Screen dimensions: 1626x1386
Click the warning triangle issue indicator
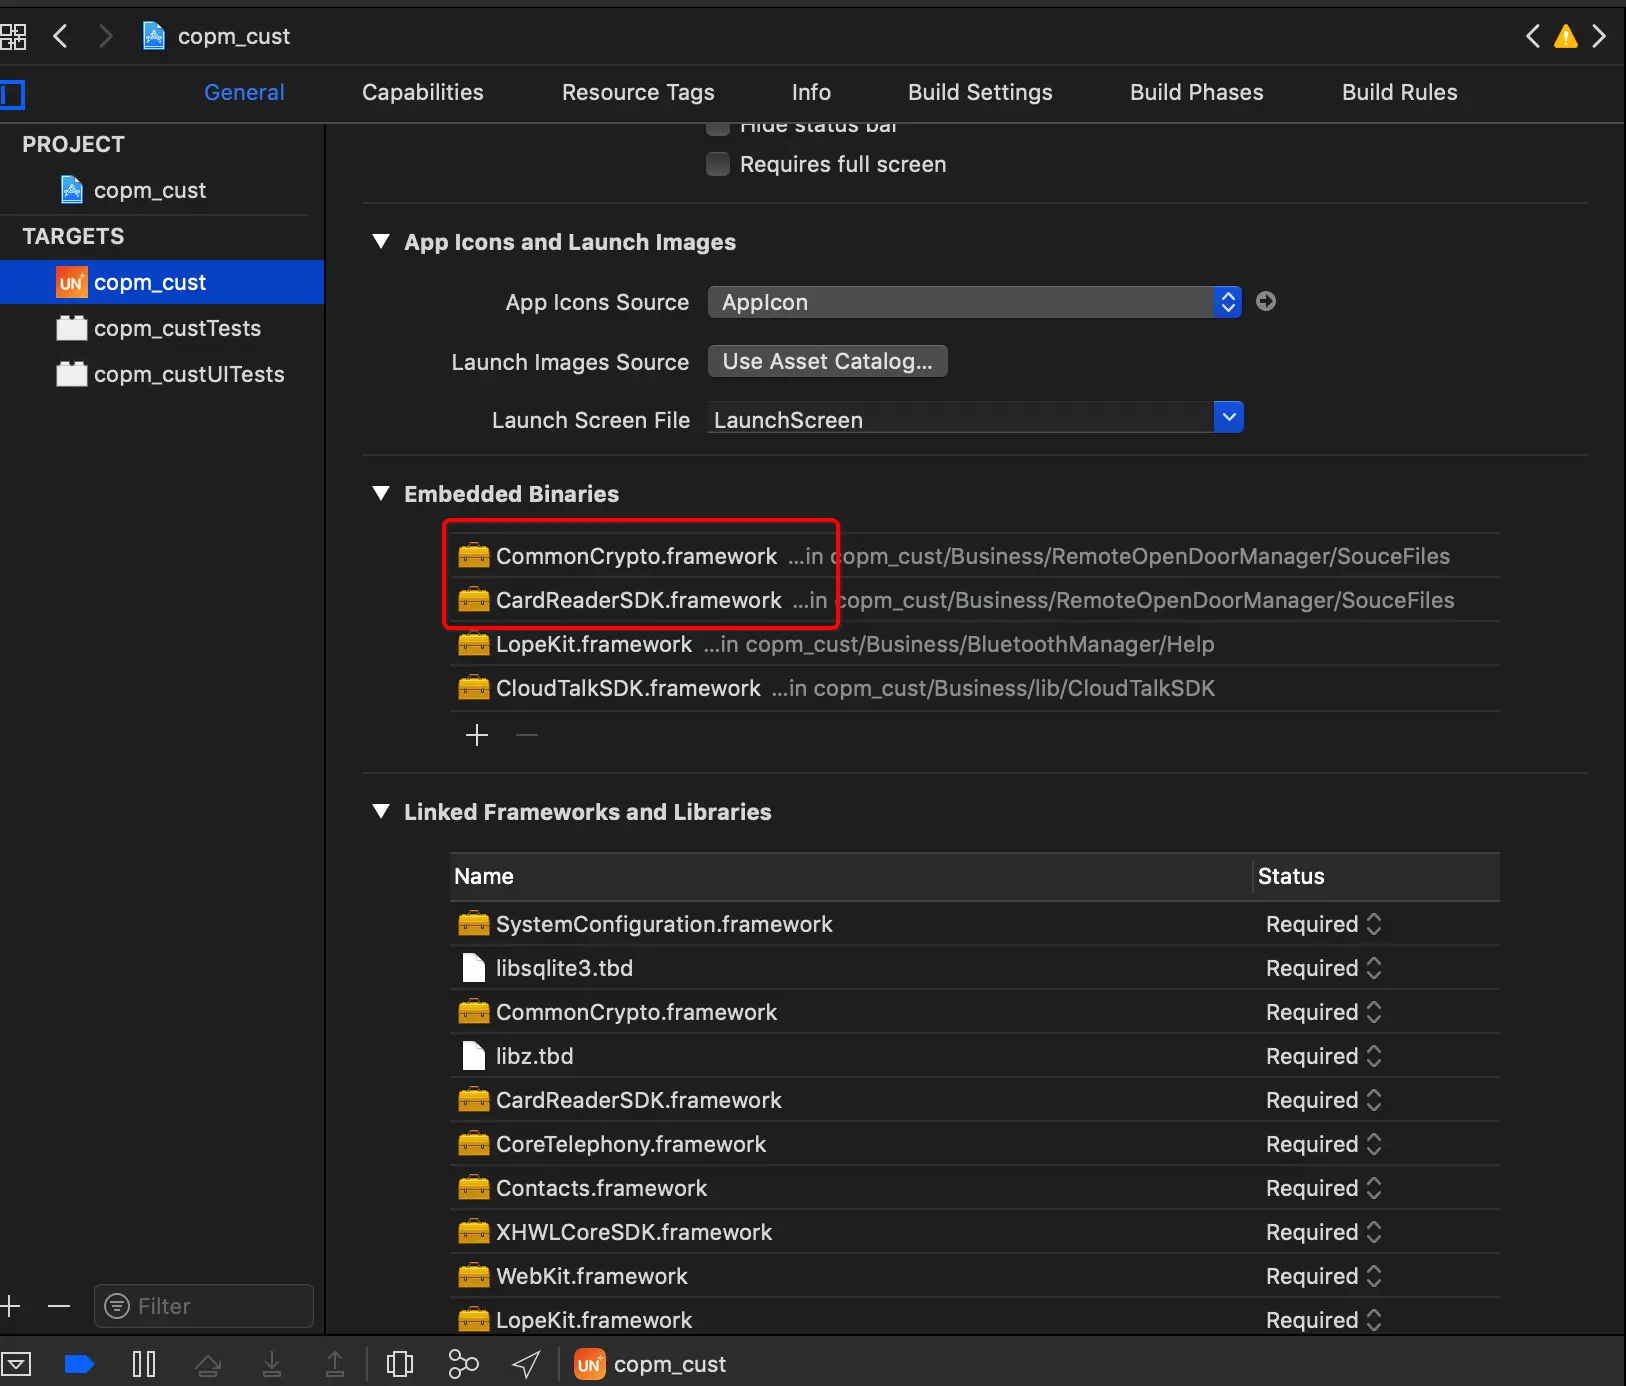pos(1565,36)
